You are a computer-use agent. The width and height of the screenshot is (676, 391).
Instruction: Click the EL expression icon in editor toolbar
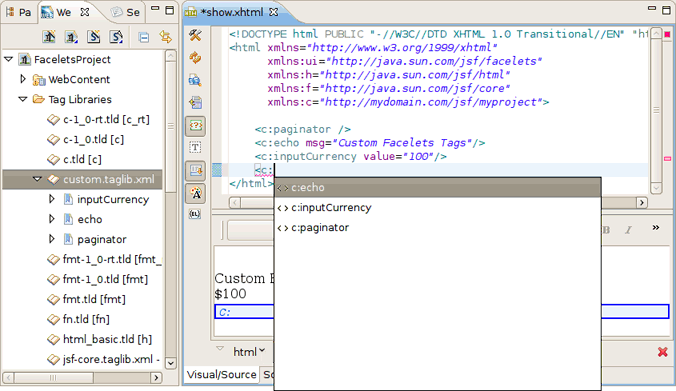pyautogui.click(x=195, y=214)
